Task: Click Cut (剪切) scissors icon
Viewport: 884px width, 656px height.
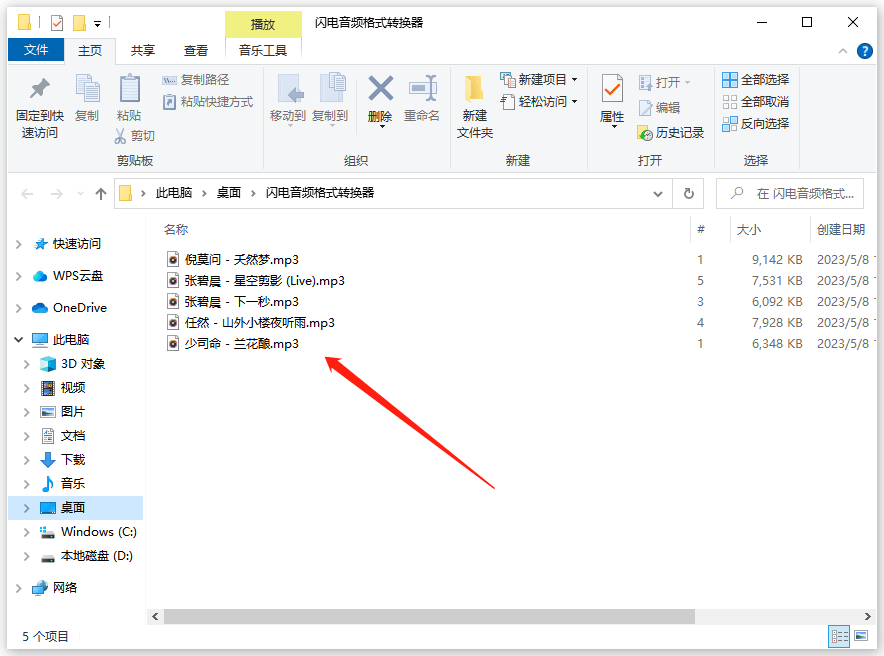Action: 120,136
